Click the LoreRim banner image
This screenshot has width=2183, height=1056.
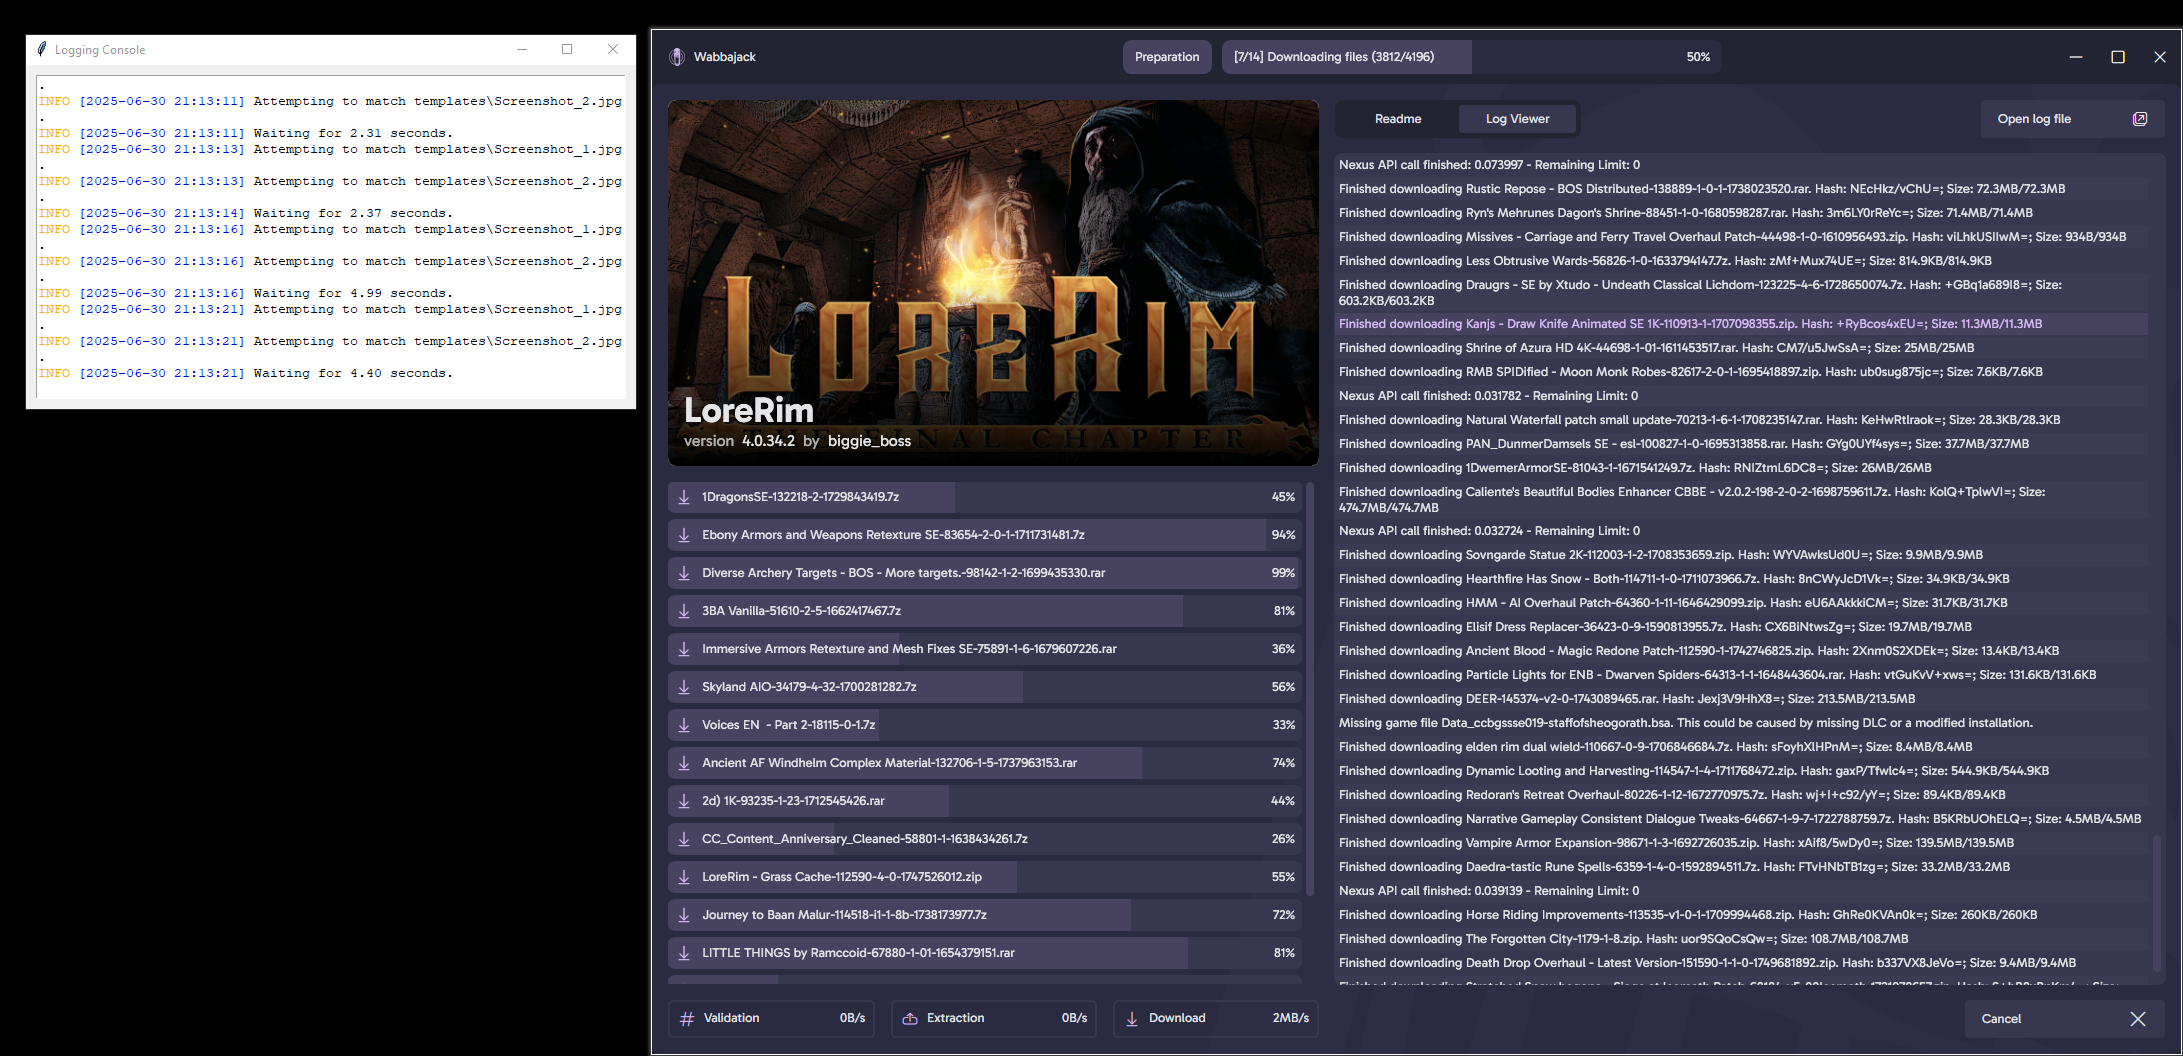click(x=993, y=283)
